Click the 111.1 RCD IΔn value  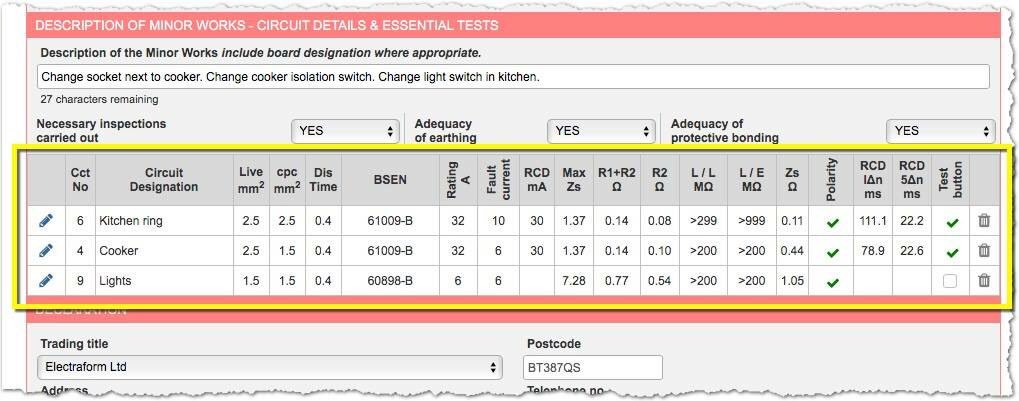[x=873, y=221]
